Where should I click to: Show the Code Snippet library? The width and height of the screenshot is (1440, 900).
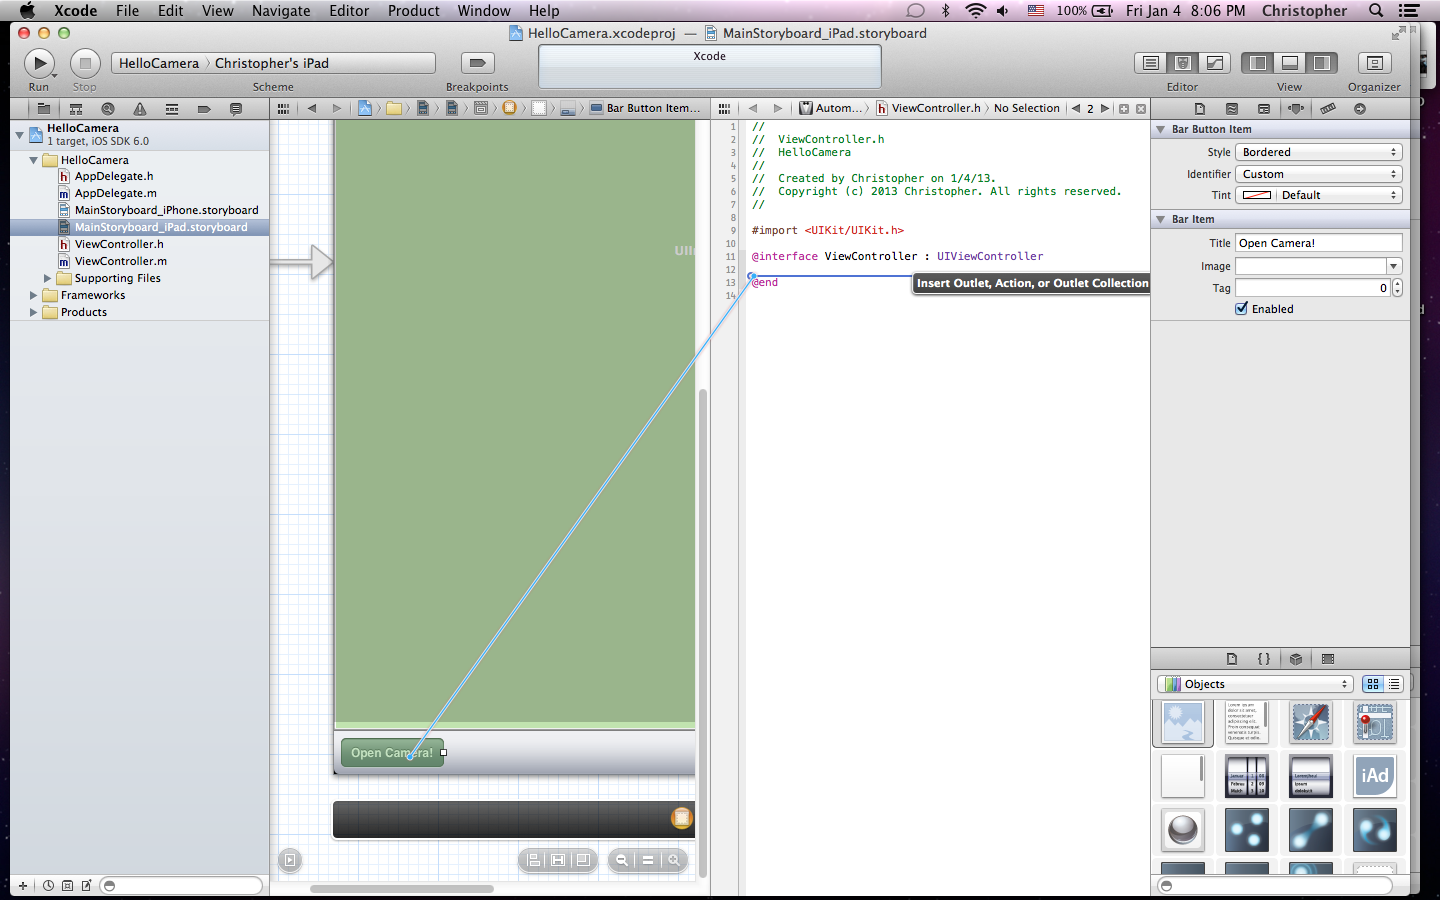[1264, 659]
